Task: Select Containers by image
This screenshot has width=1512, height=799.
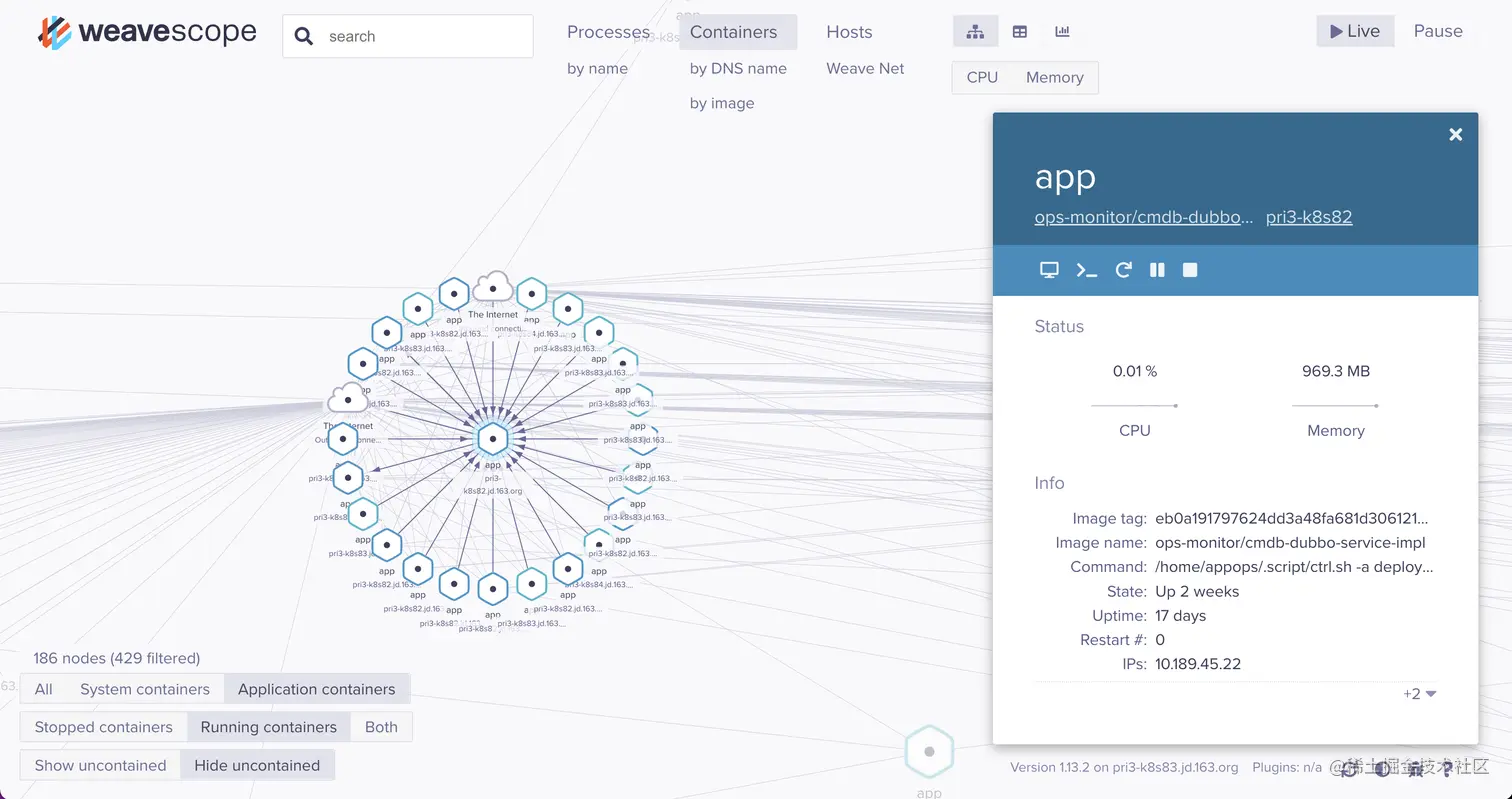Action: click(722, 103)
